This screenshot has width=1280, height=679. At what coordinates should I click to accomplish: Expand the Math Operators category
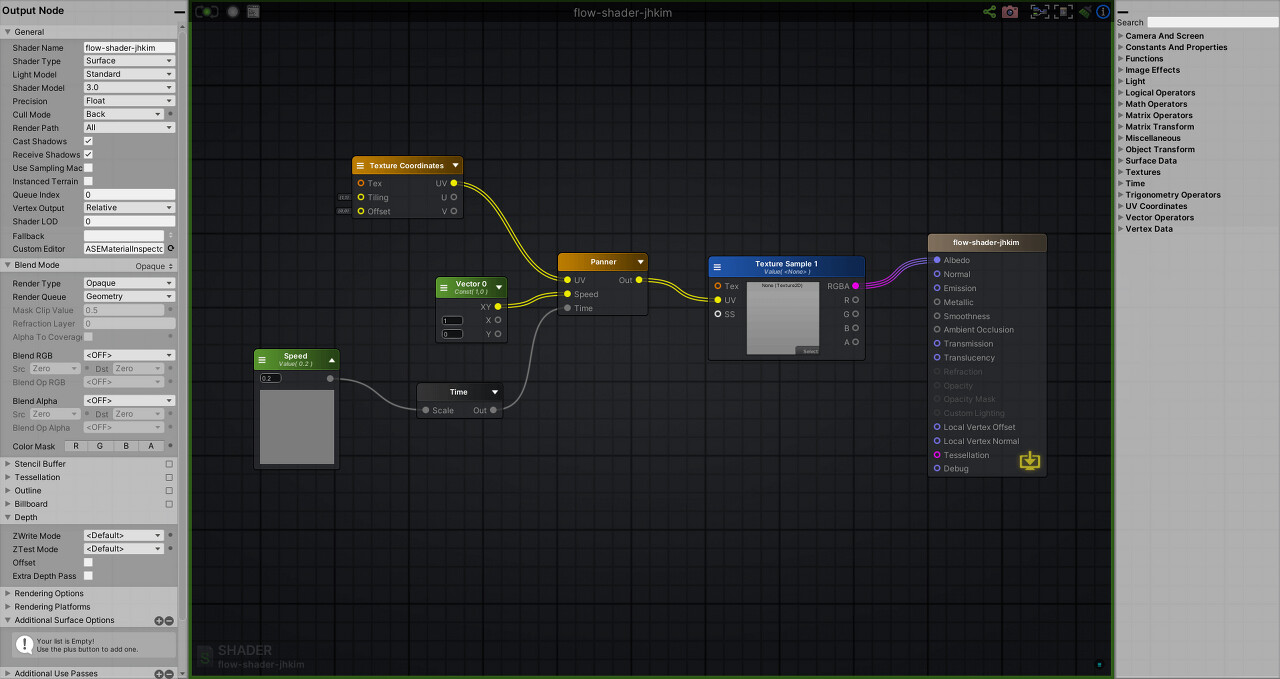[1156, 104]
